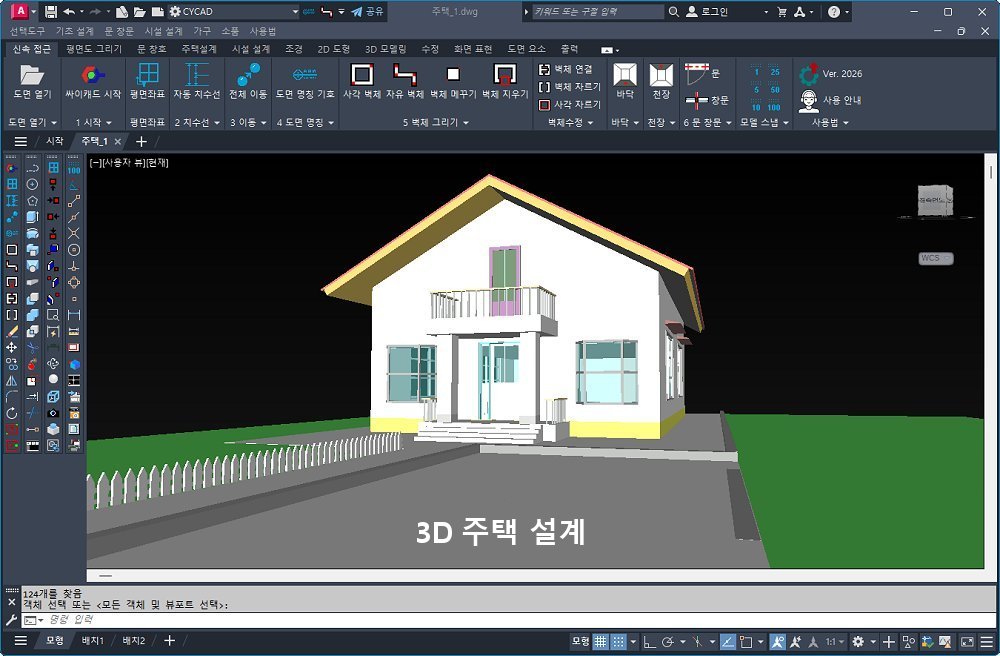Click the 도면 명칭 기호 icon
The image size is (1000, 656).
tap(305, 75)
